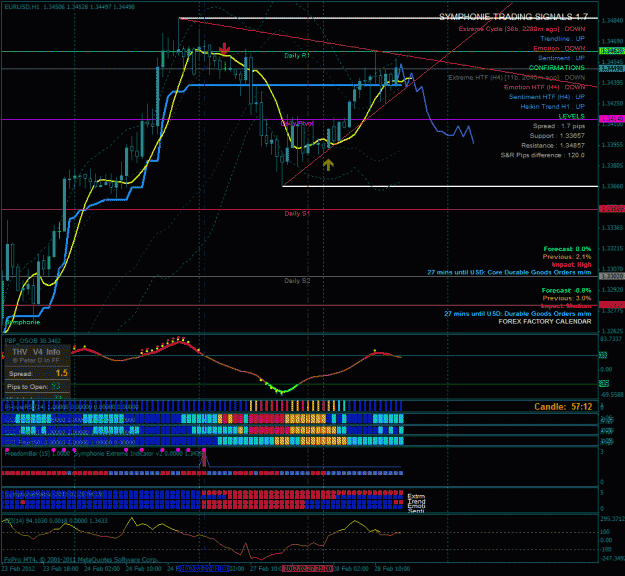Click the green 'Symphonie' label at chart bottom-left
This screenshot has width=625, height=576.
click(23, 322)
